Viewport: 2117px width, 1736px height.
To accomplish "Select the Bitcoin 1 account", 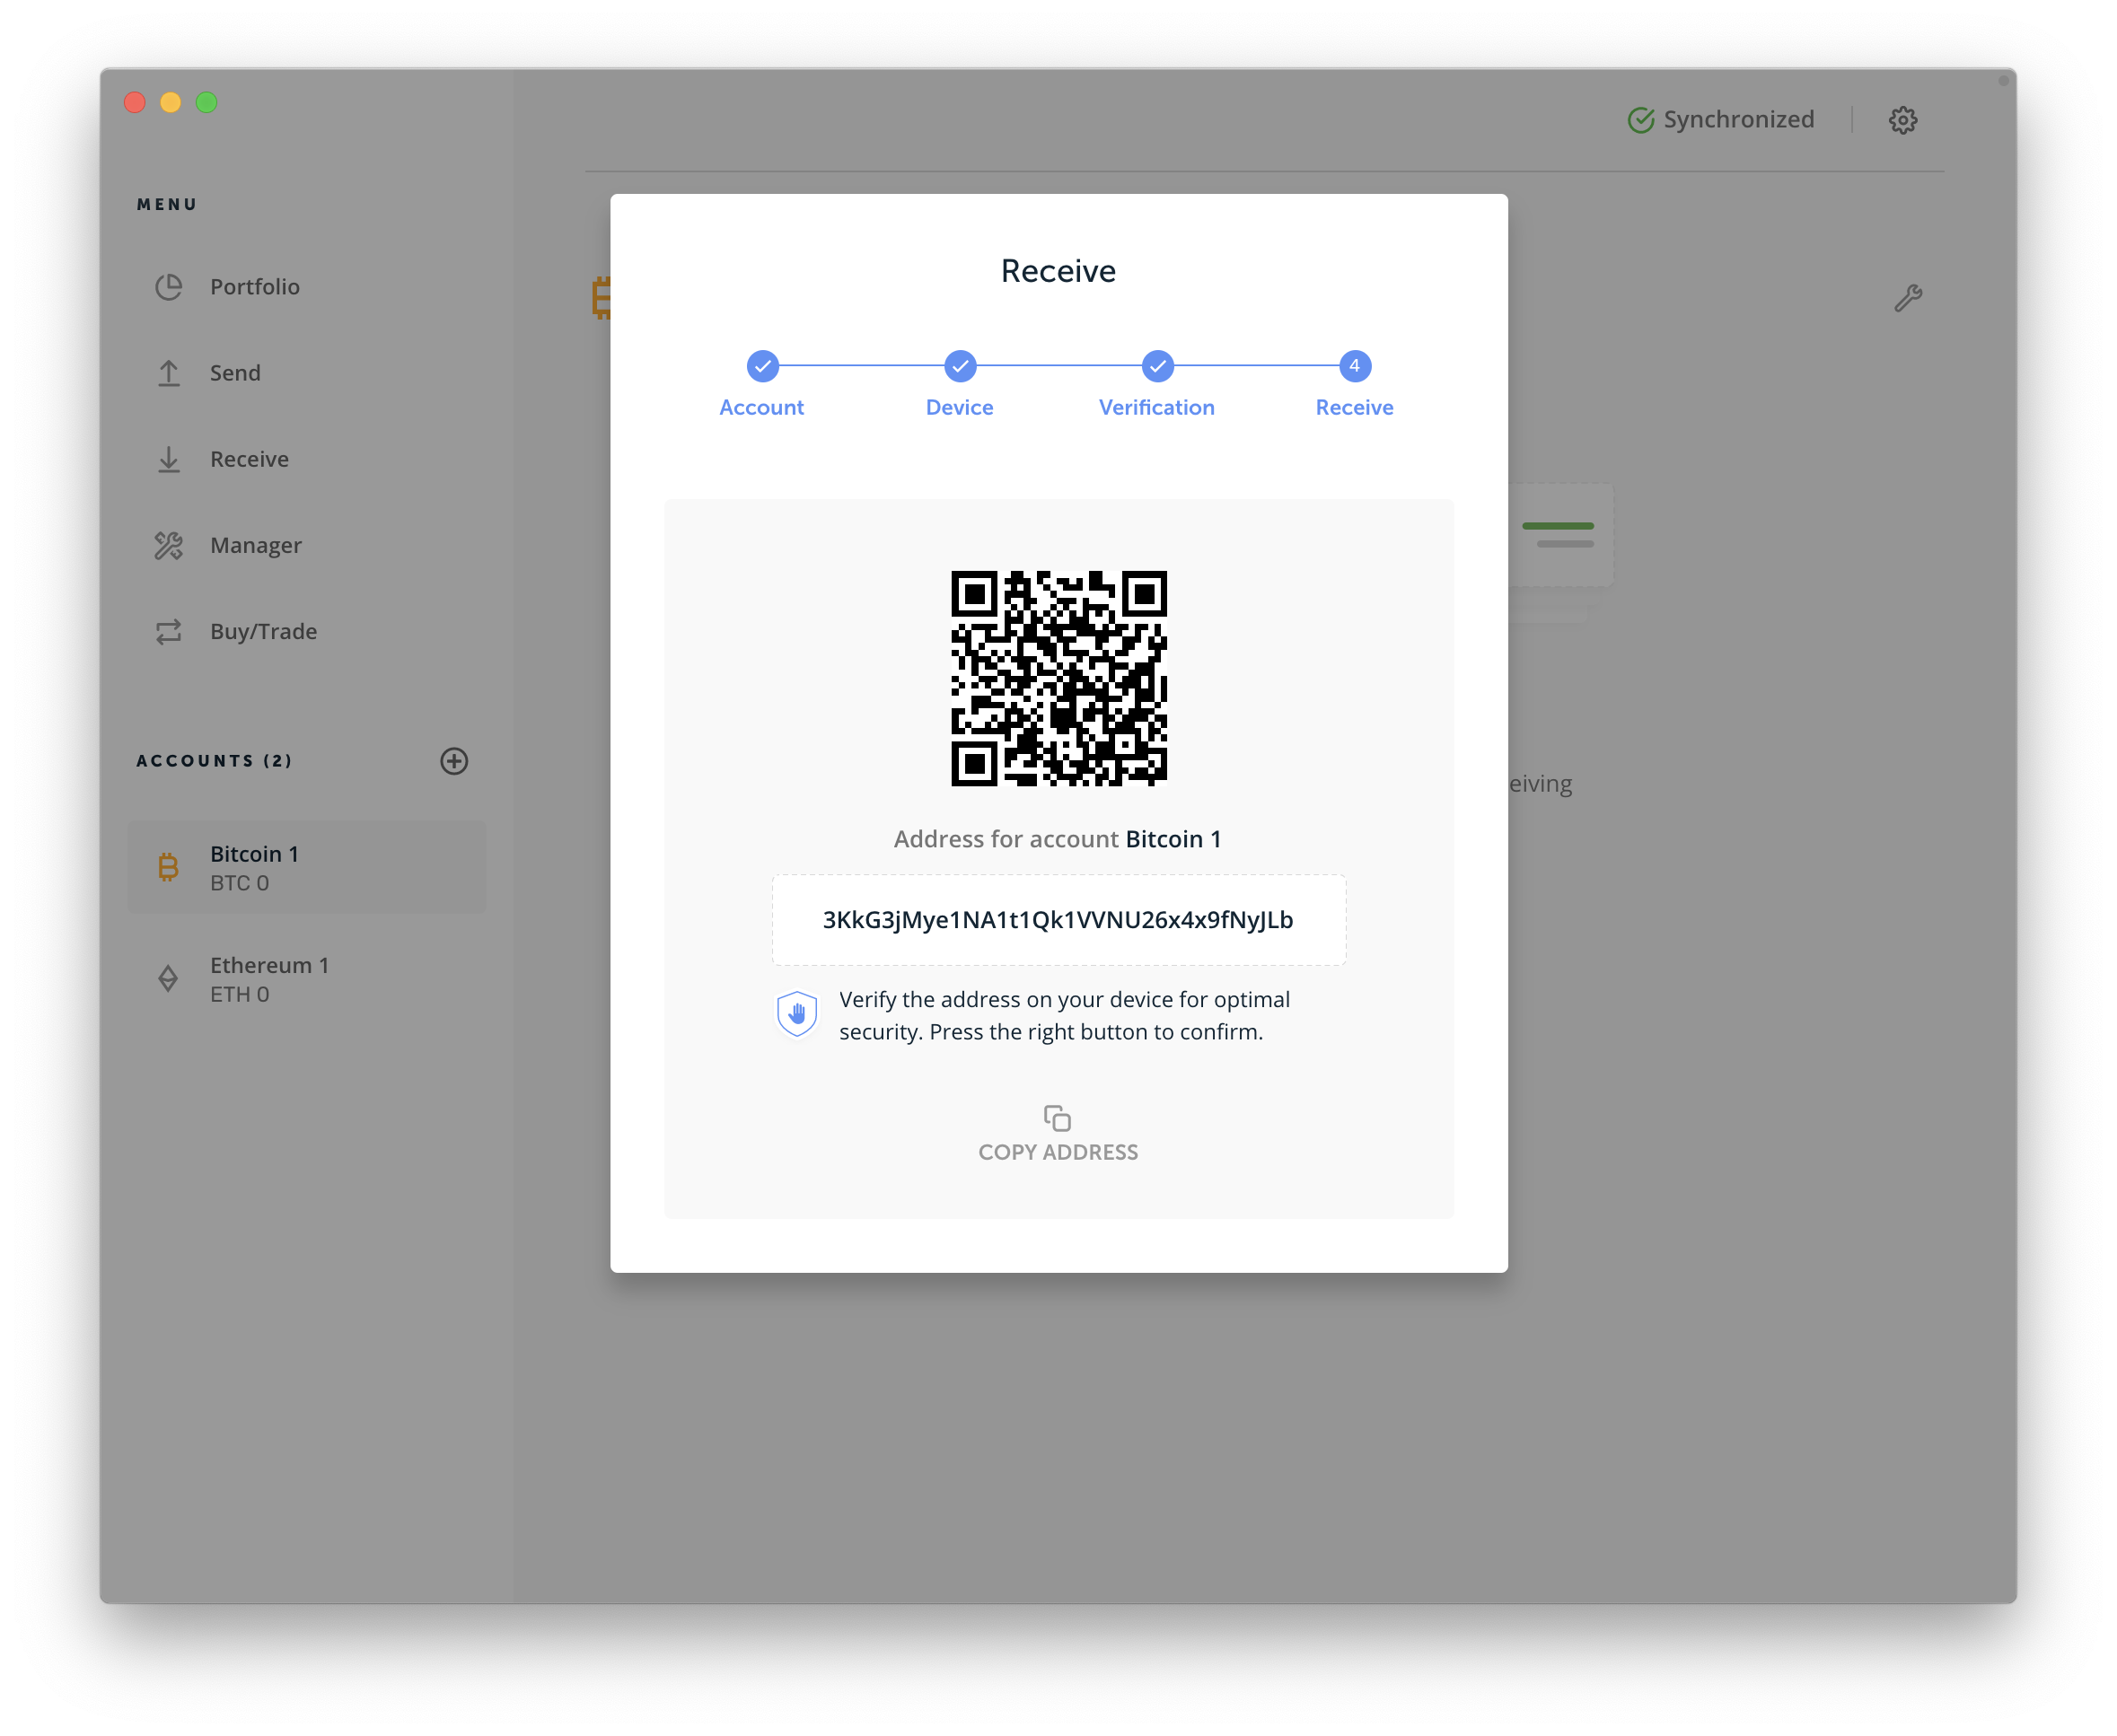I will pos(307,867).
